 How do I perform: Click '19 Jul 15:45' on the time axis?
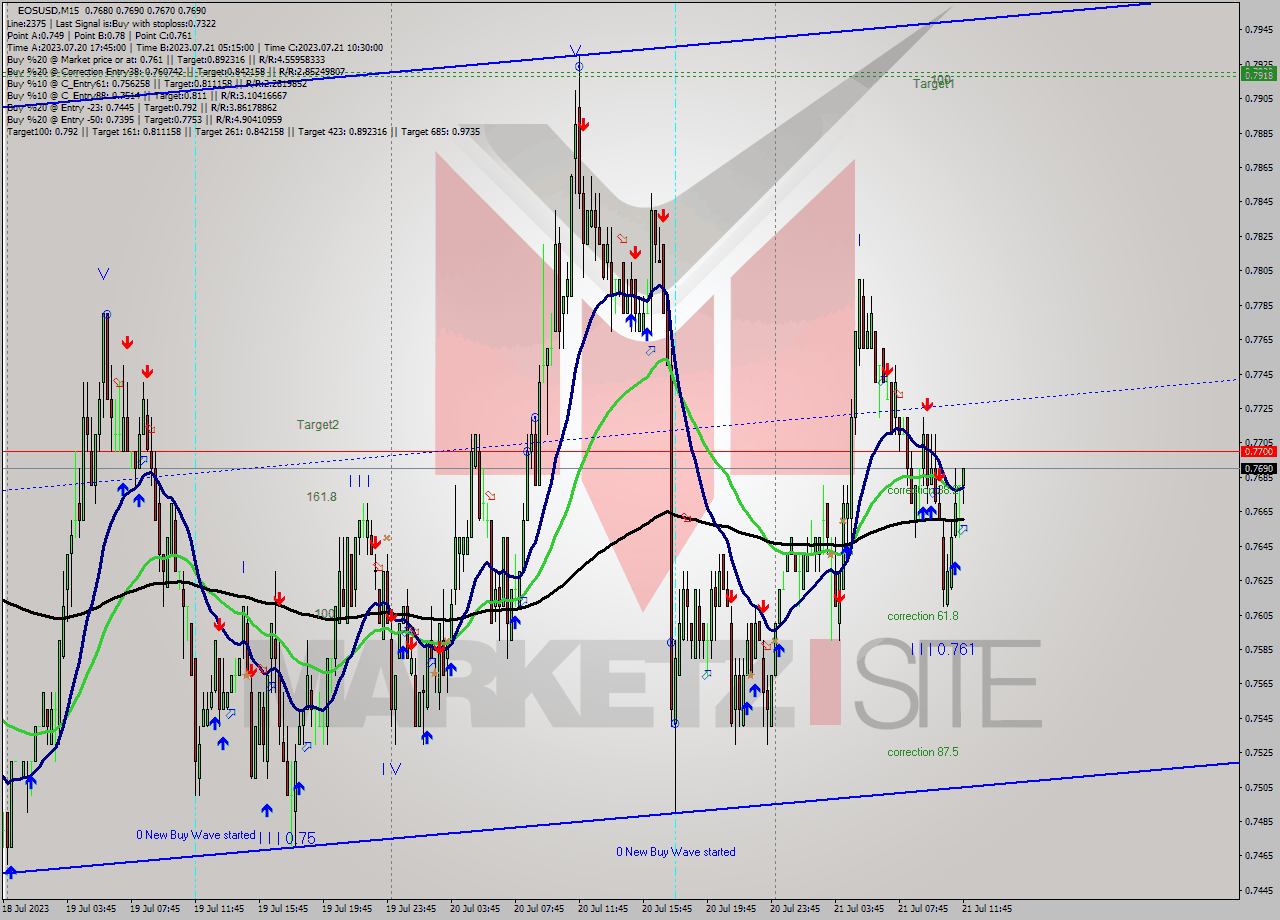283,909
